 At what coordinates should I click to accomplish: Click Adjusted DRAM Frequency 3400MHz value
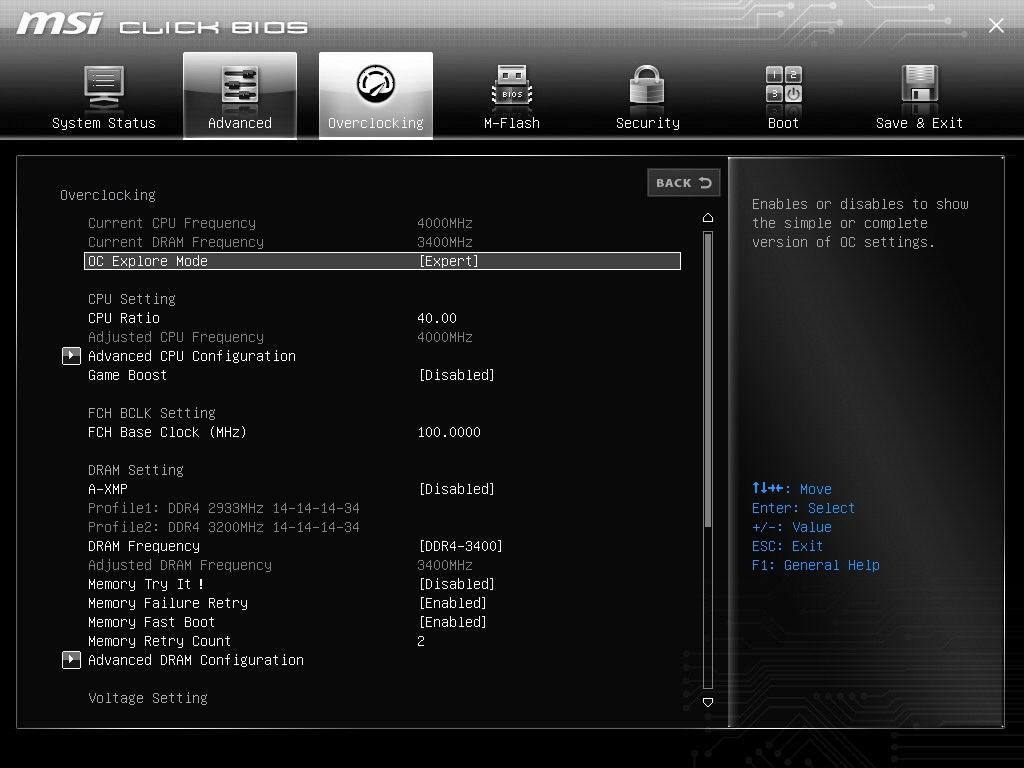445,565
